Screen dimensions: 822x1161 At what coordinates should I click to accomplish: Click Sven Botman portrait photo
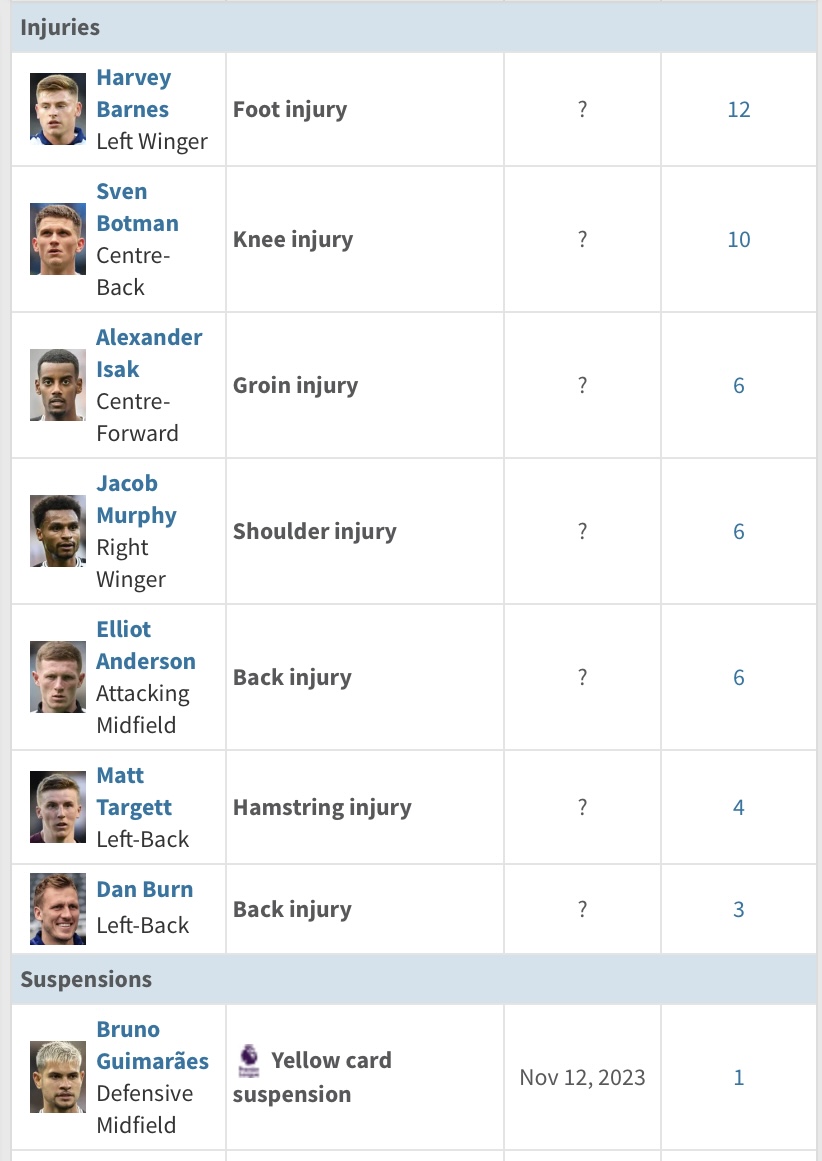[58, 239]
